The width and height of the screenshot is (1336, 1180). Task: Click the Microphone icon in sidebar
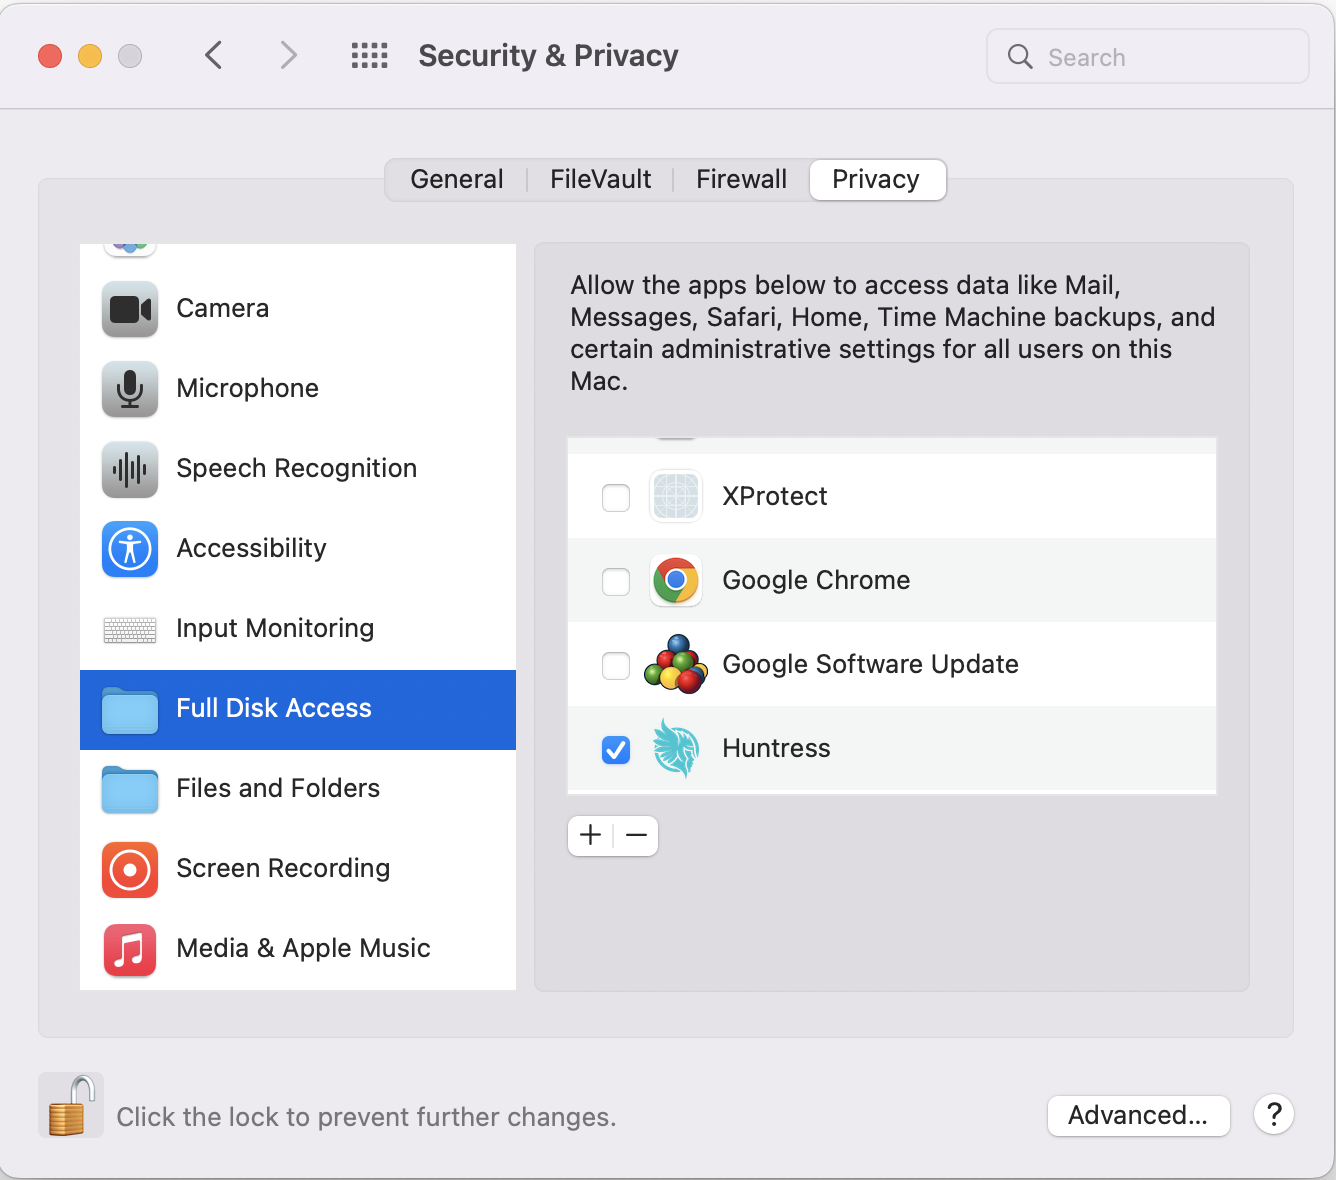point(129,389)
